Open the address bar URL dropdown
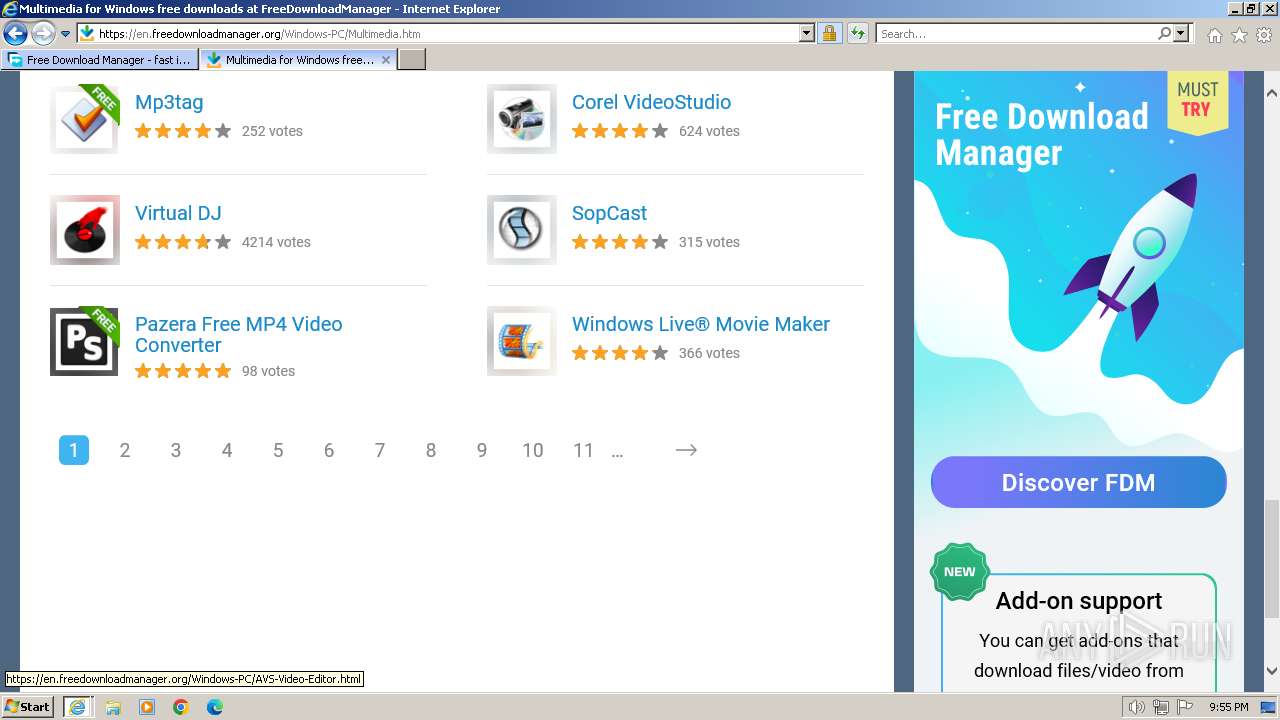 [807, 33]
